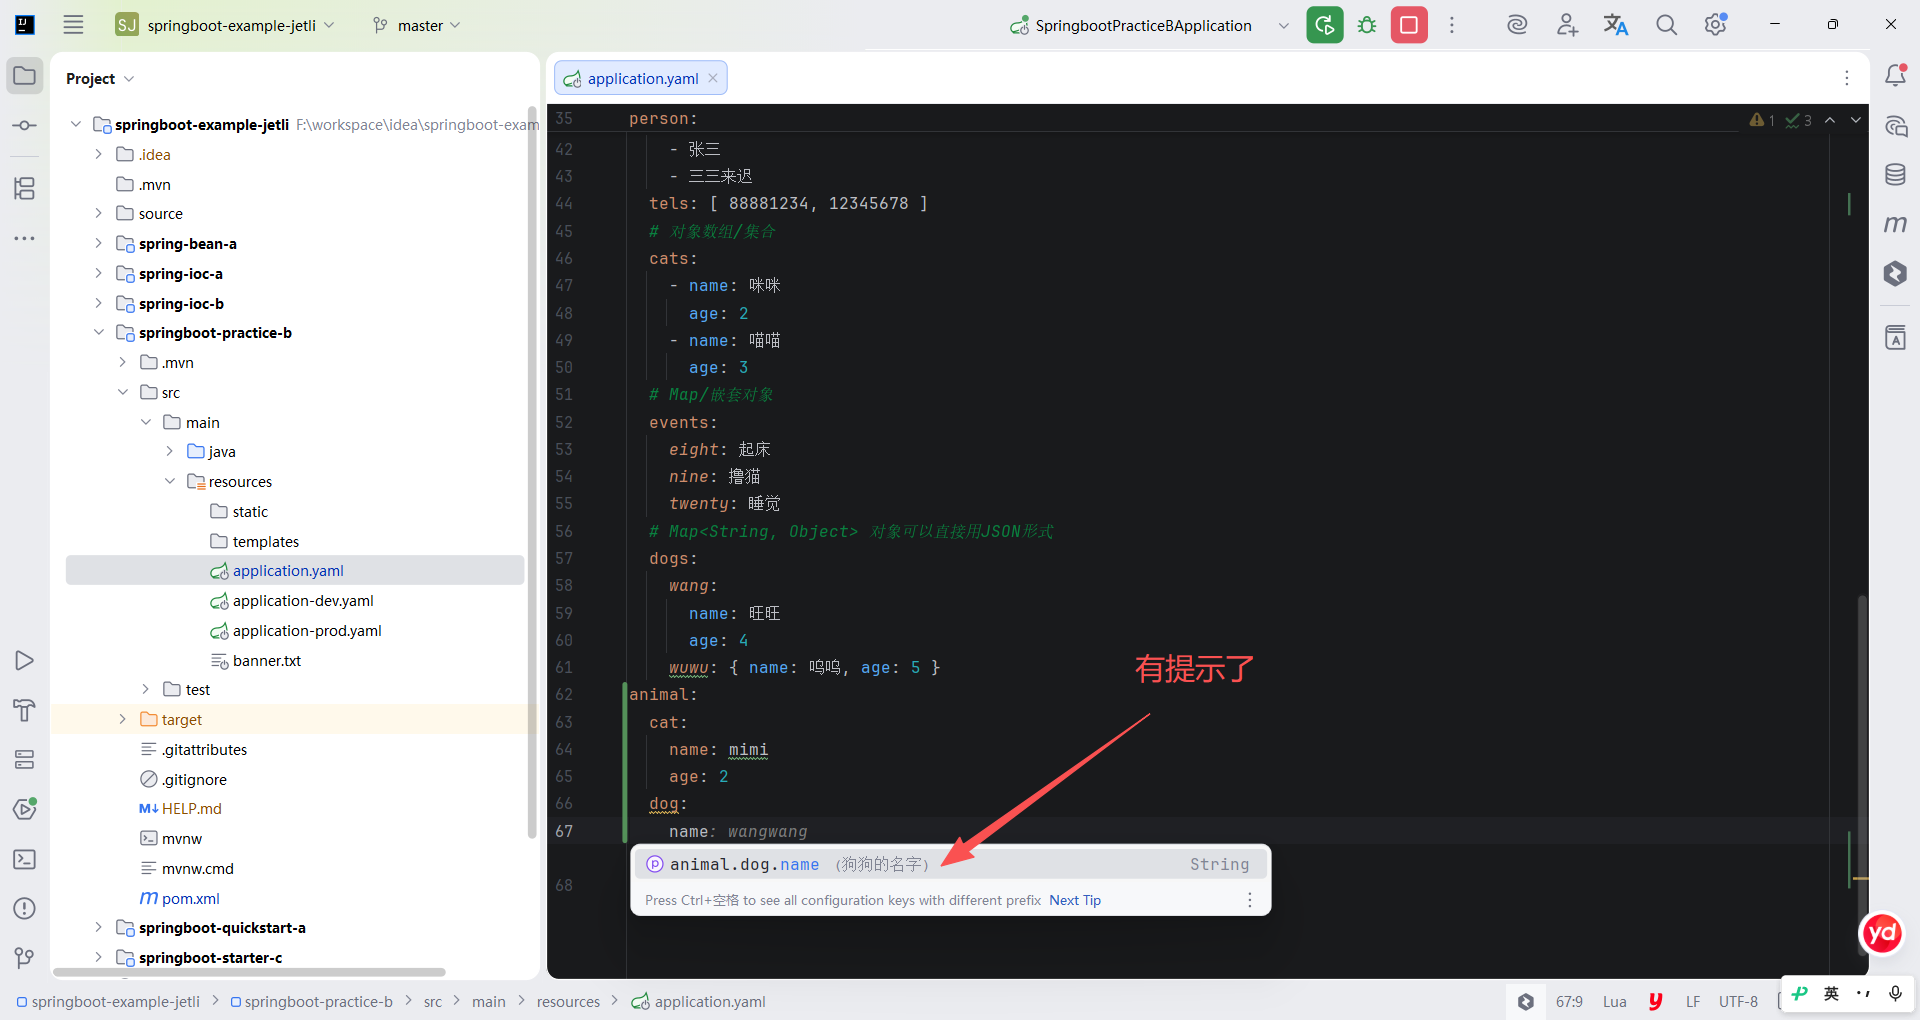Toggle the IME English mode indicator
The height and width of the screenshot is (1020, 1920).
[1831, 993]
